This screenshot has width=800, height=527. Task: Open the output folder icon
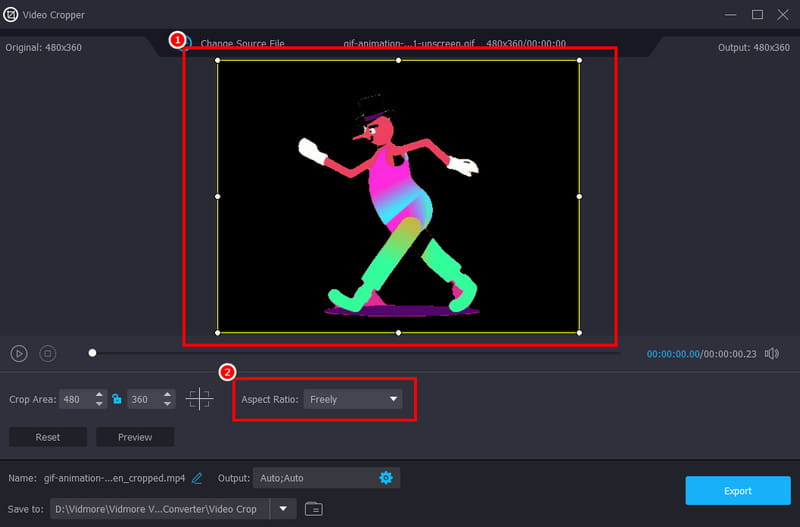pyautogui.click(x=314, y=509)
